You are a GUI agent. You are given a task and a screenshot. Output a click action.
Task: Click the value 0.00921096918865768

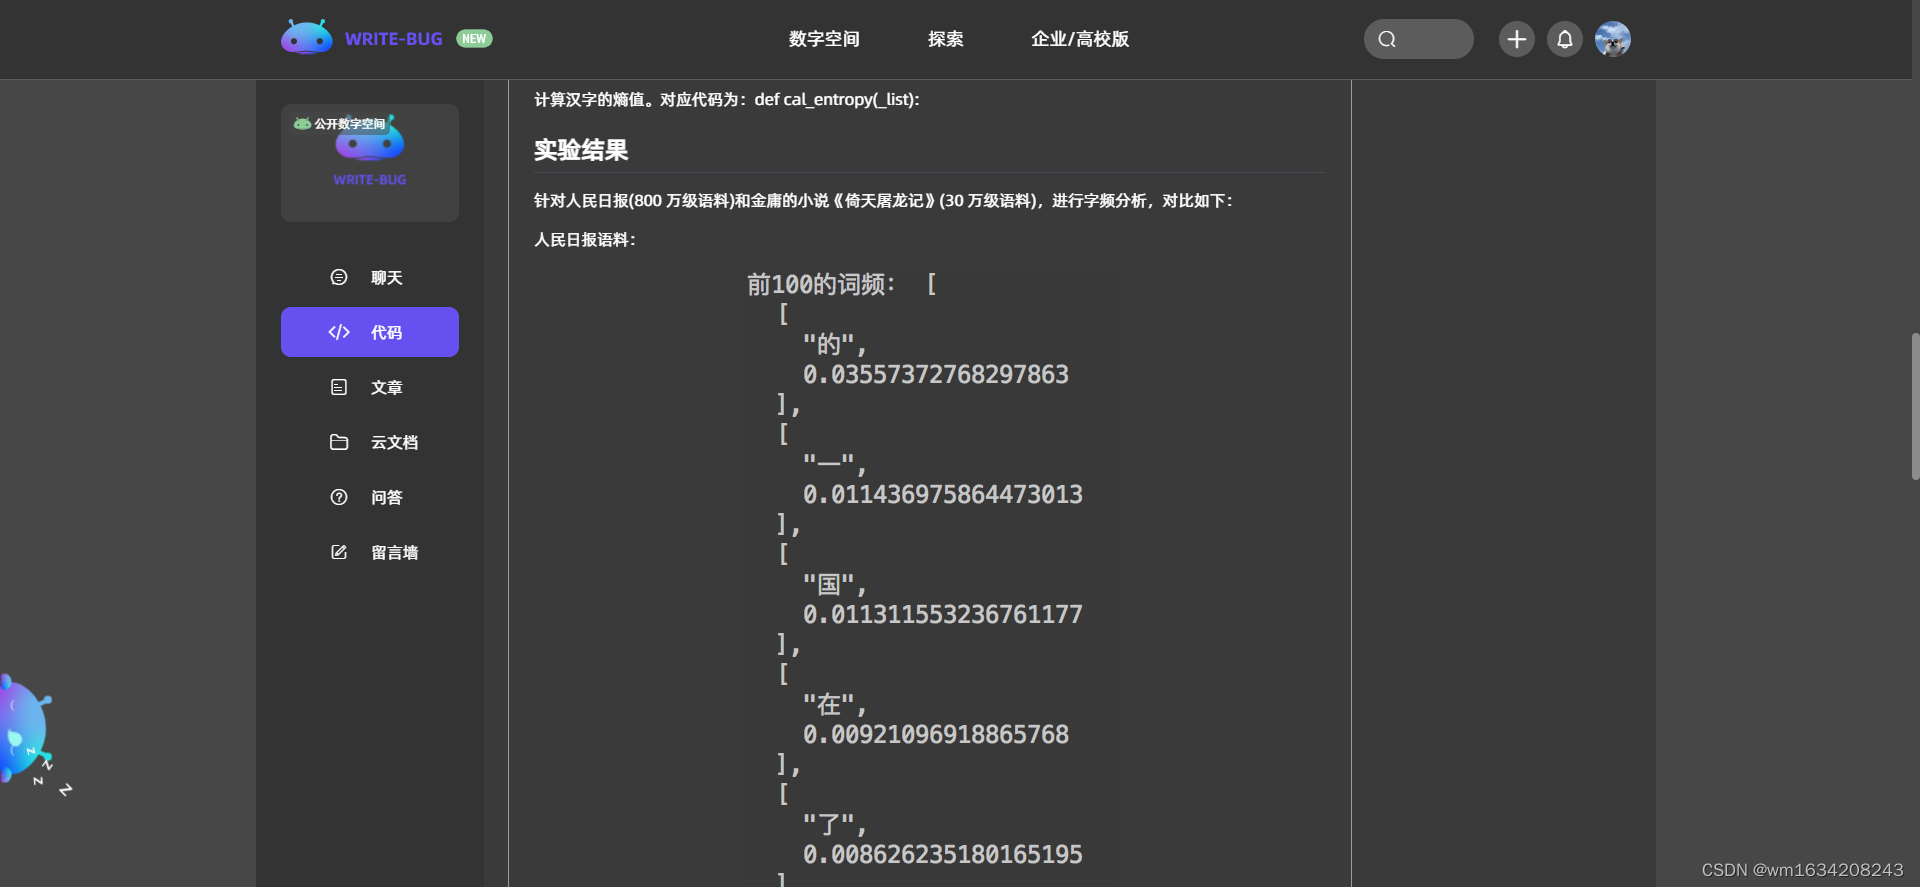click(936, 734)
